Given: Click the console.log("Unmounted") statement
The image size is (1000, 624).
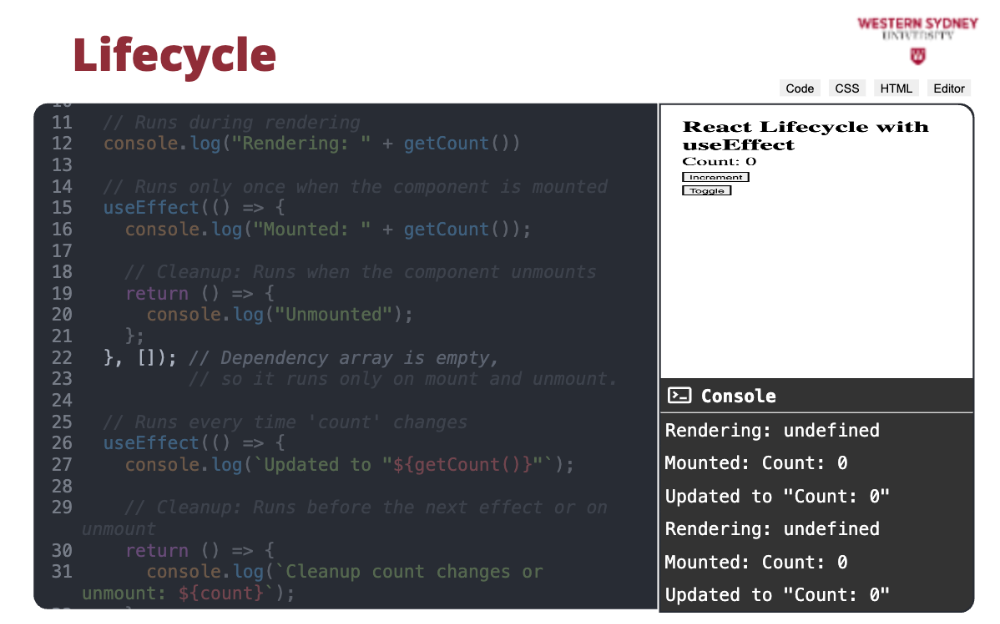Looking at the screenshot, I should [279, 315].
